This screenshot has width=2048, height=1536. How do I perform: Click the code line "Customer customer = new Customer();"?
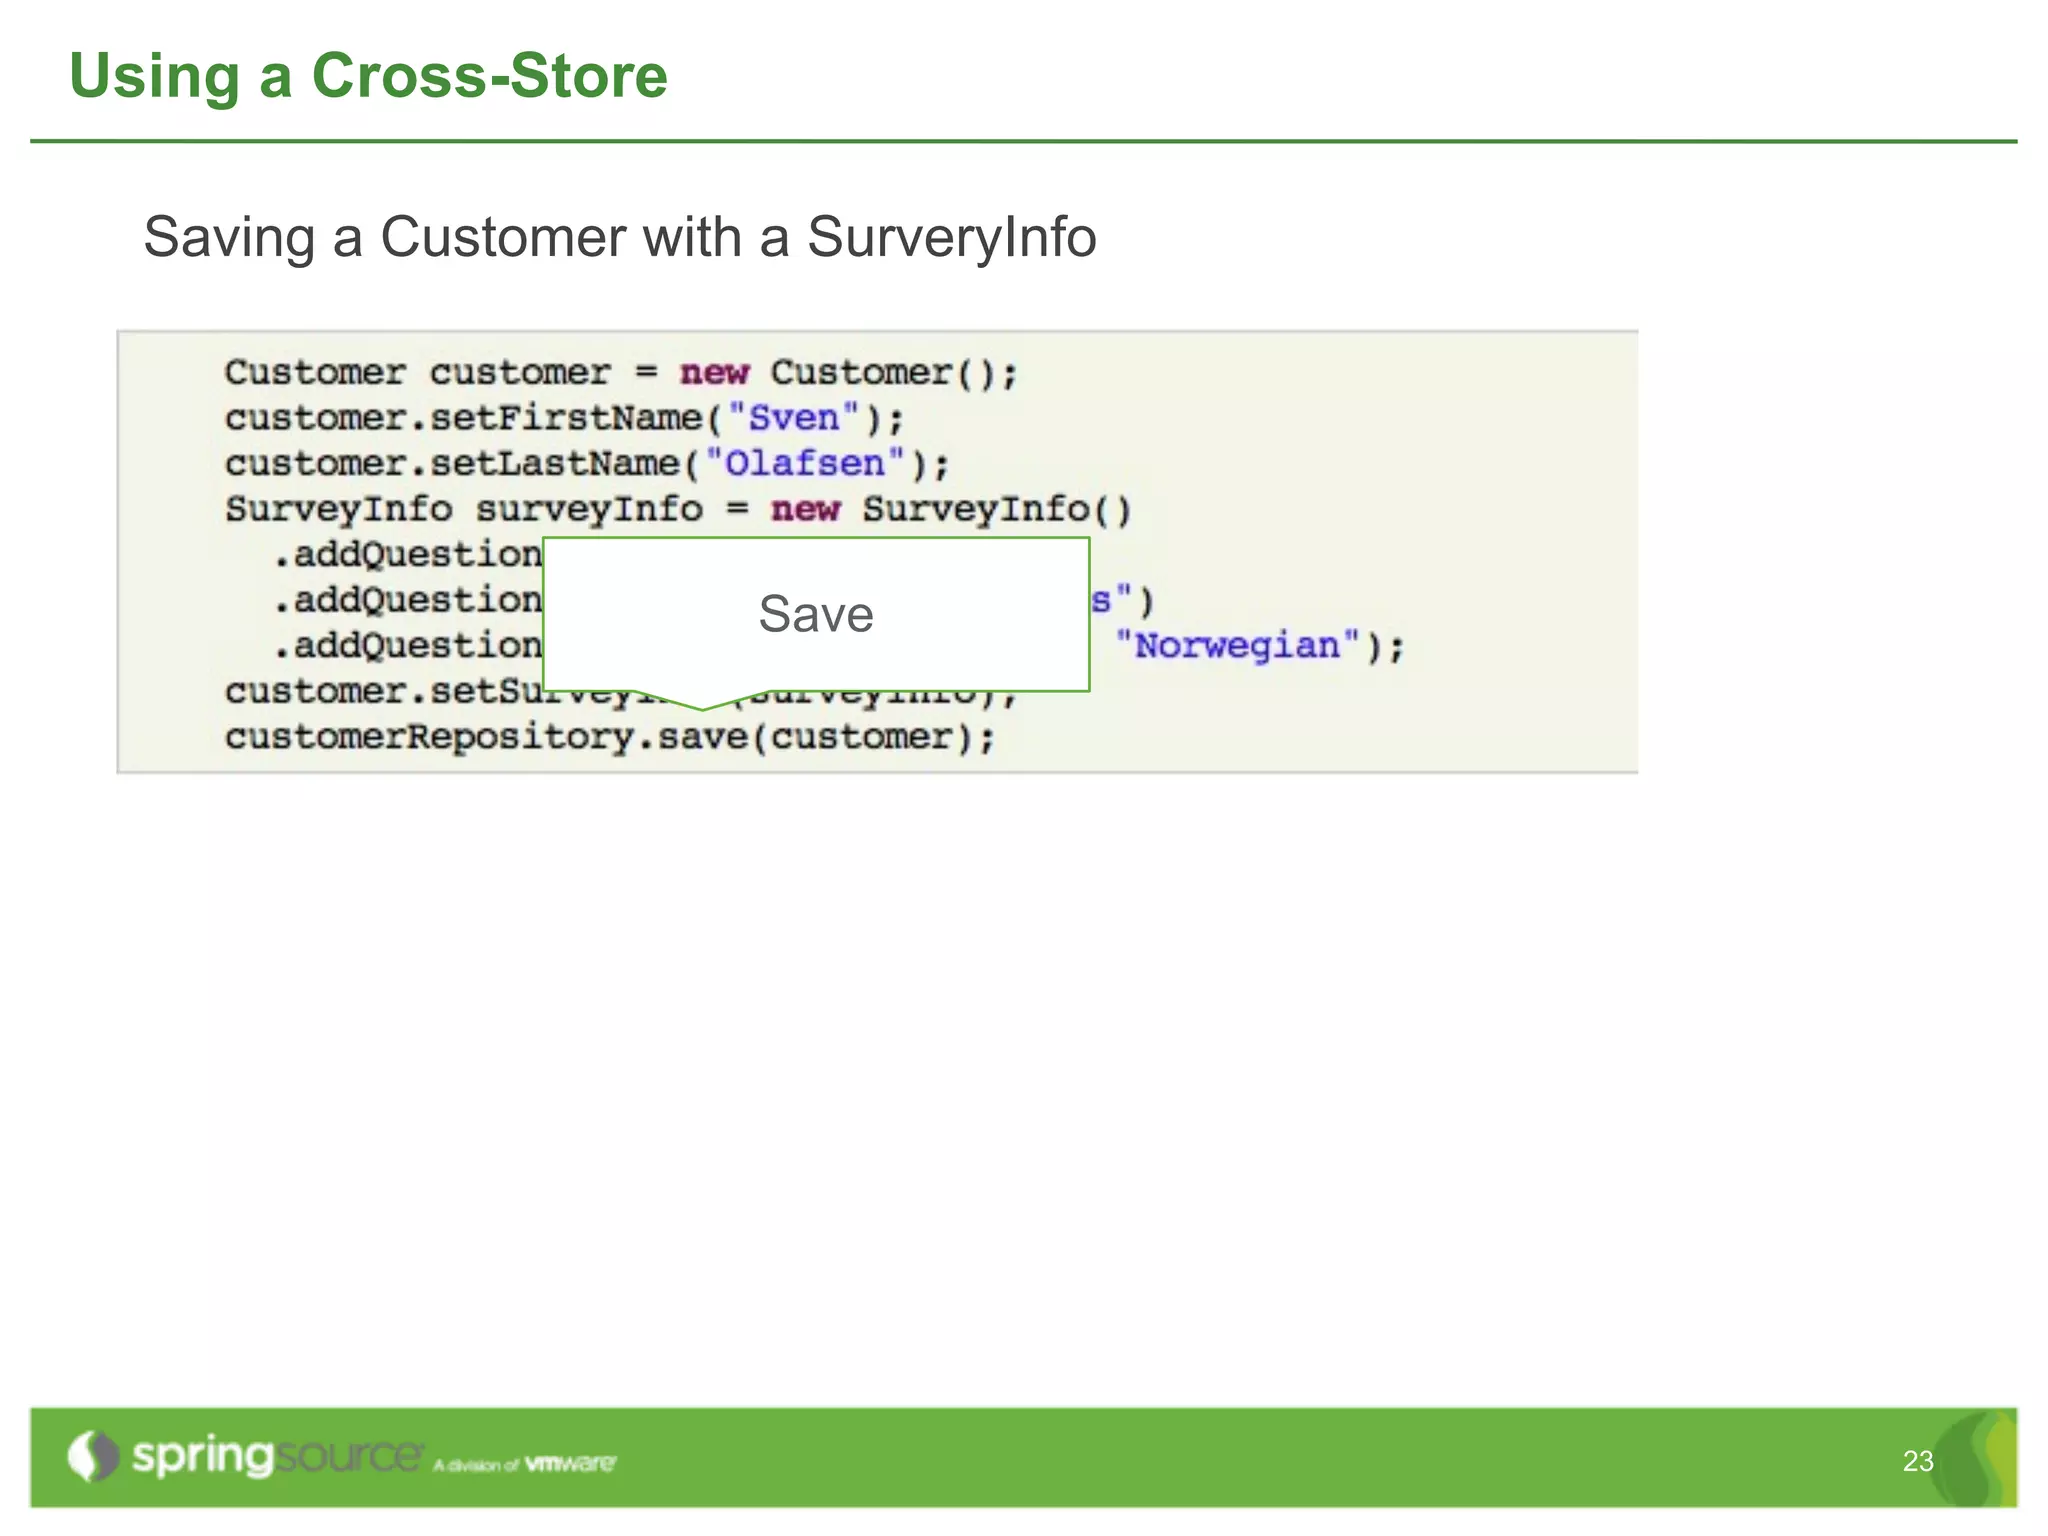pos(621,373)
